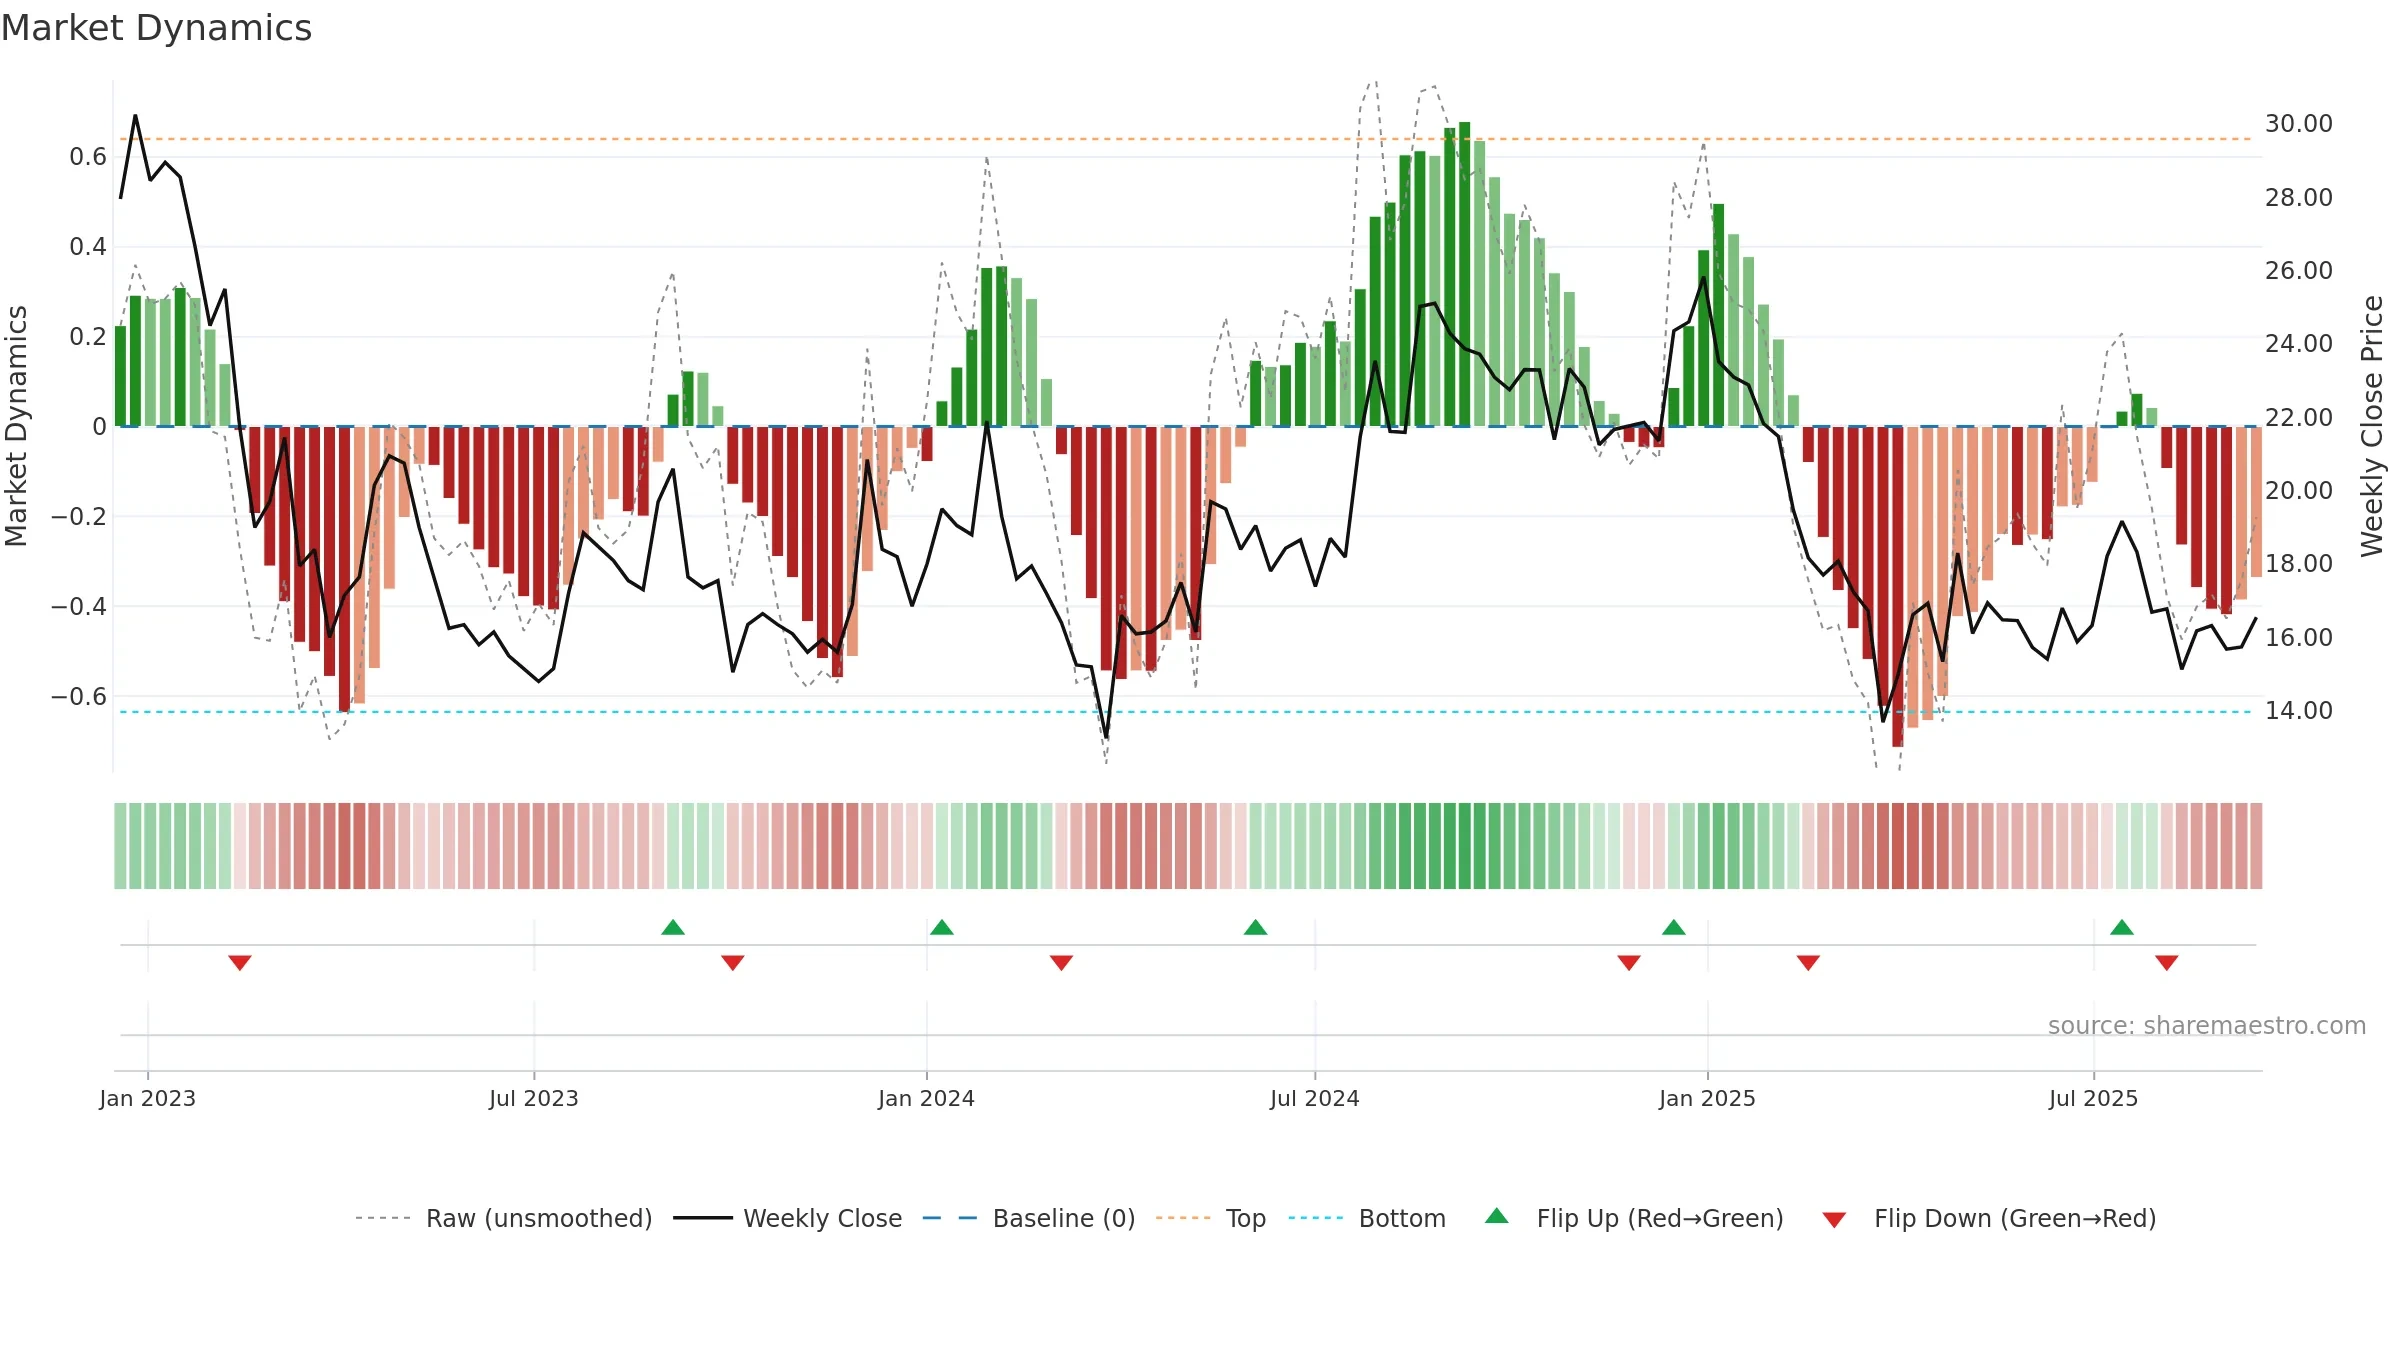The image size is (2400, 1350).
Task: Click the 30.00 price axis label
Action: [x=2299, y=124]
